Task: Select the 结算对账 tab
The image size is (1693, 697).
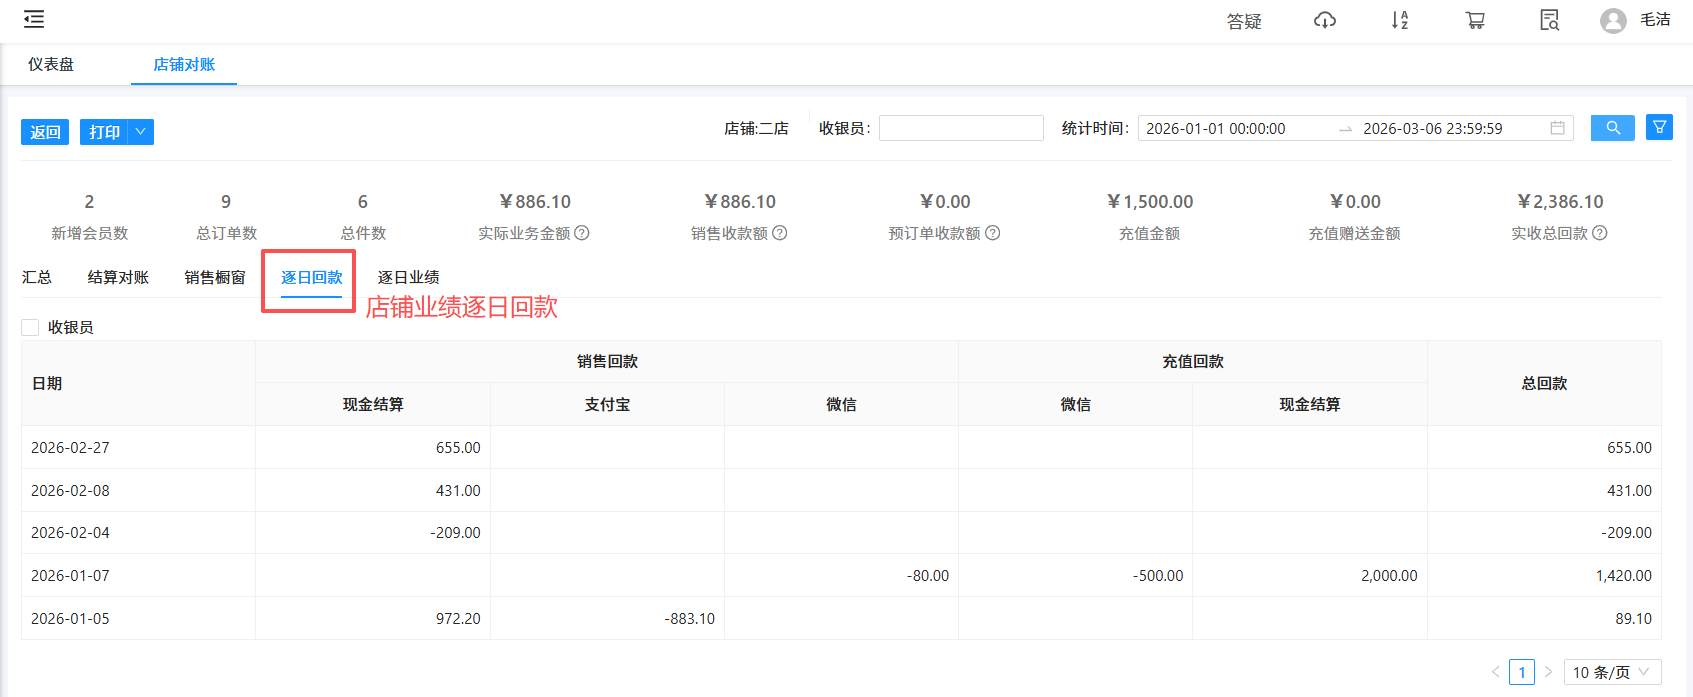Action: (x=118, y=277)
